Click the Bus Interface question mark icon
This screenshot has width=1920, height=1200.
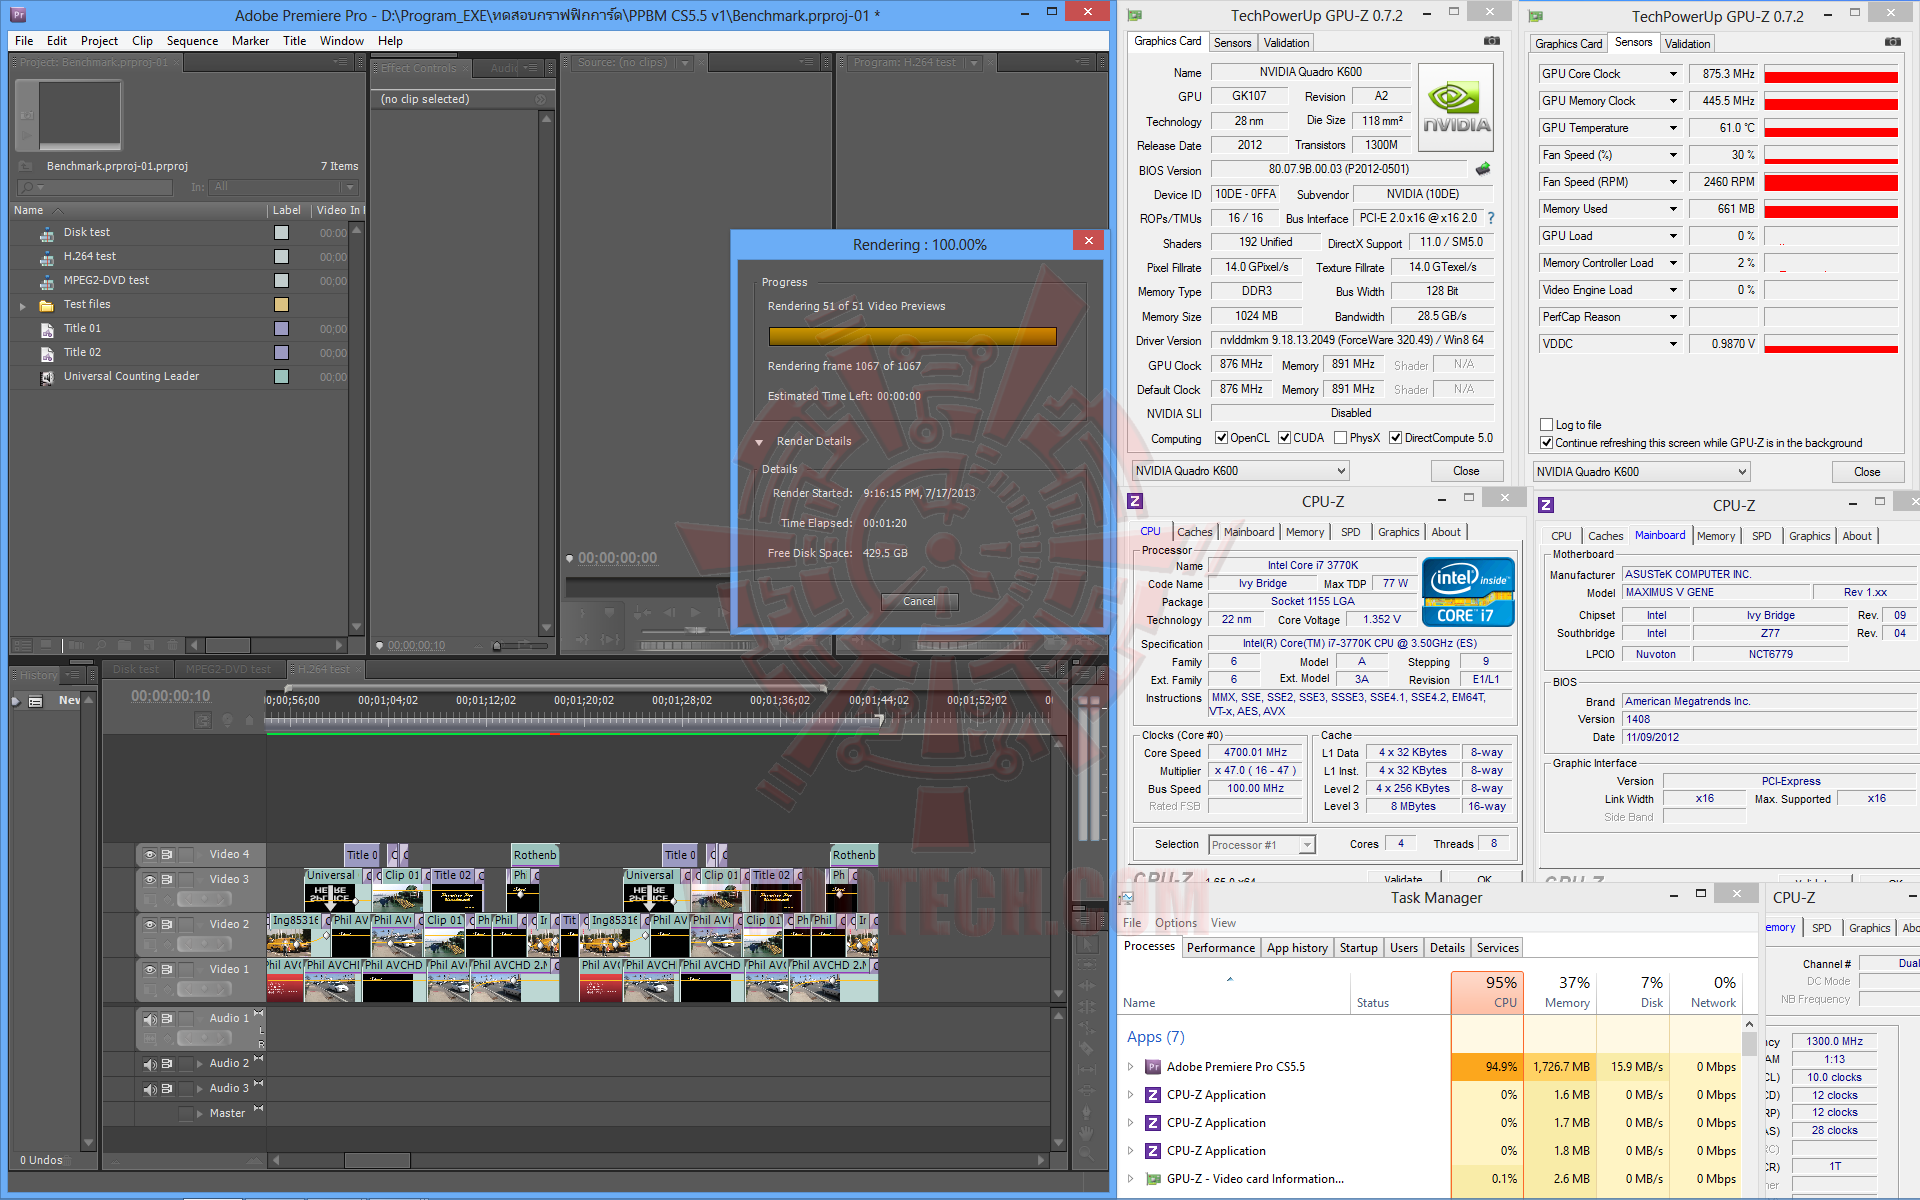(x=1491, y=218)
